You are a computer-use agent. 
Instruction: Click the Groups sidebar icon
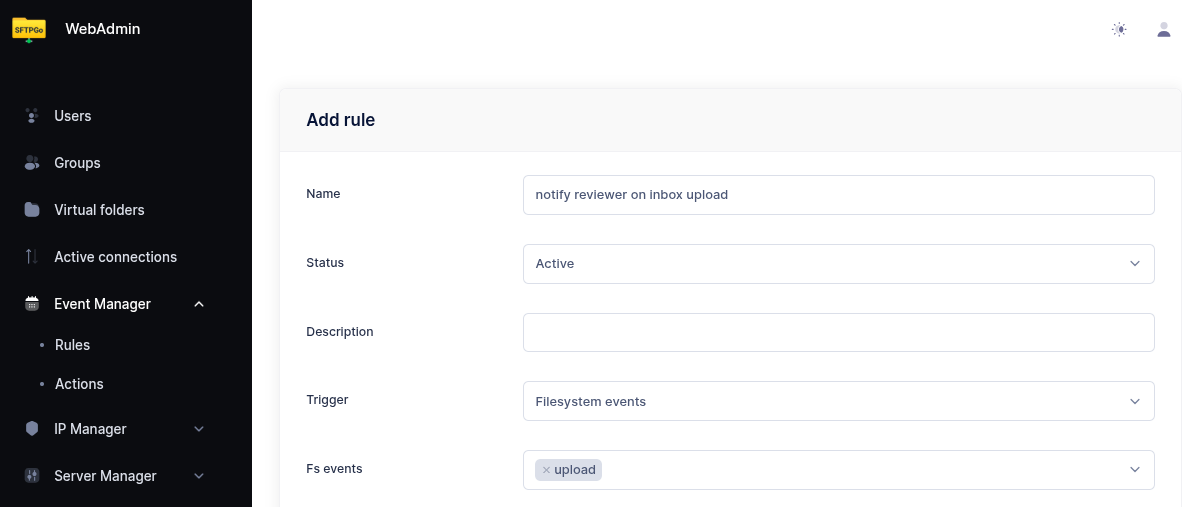[x=32, y=163]
